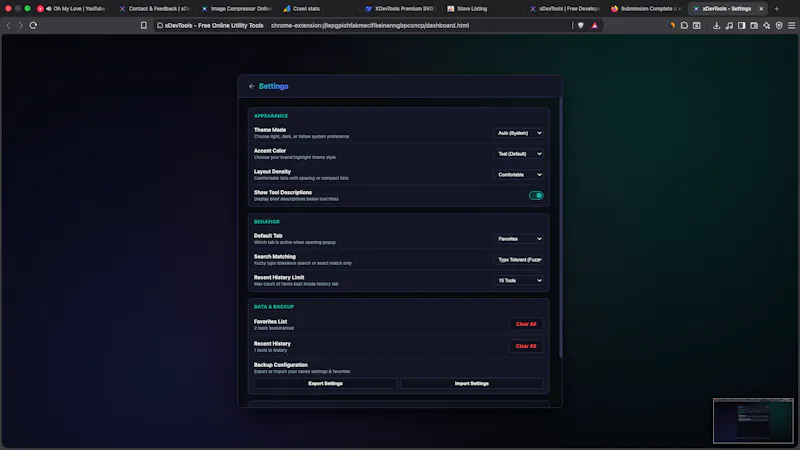Open the Leo AI sparkle icon
This screenshot has height=450, width=800.
pos(766,25)
